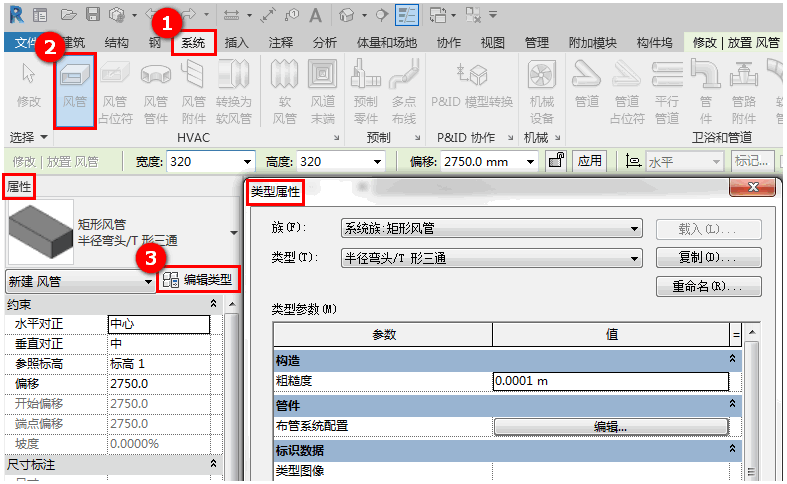Screen dimensions: 787x484
Task: Expand the 族 family dropdown
Action: tap(635, 228)
